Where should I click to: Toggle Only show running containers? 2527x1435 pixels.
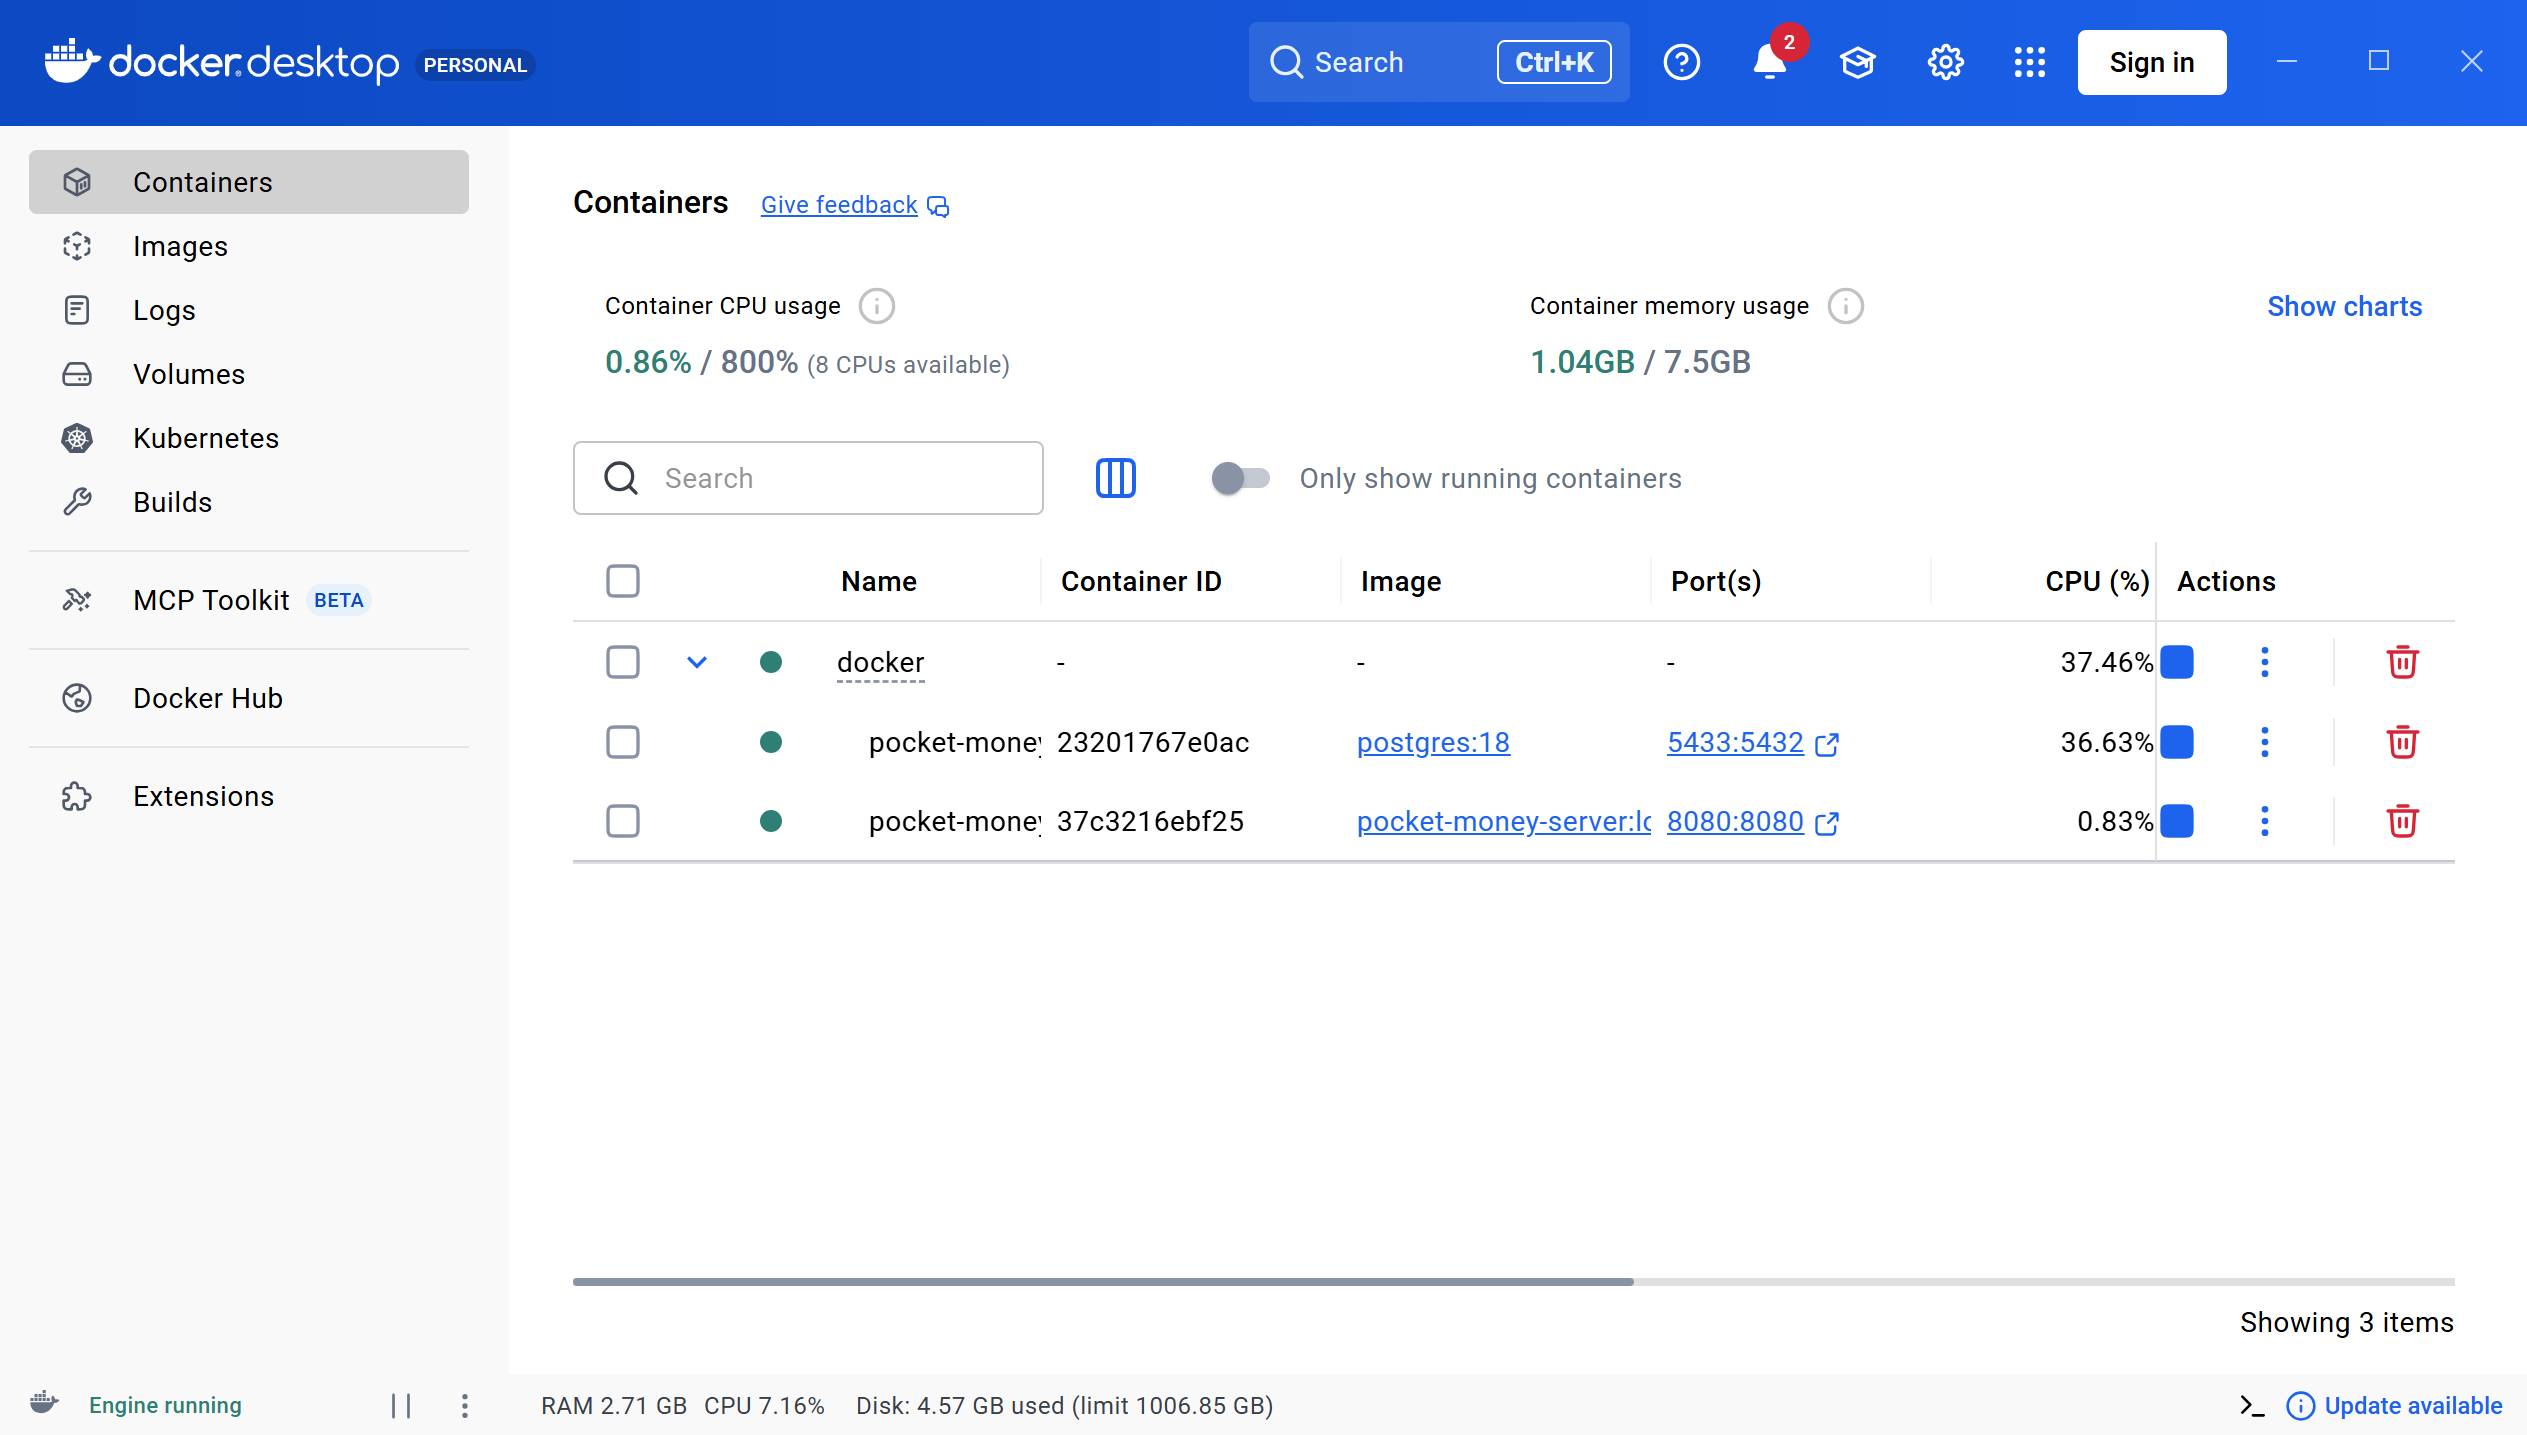1240,478
